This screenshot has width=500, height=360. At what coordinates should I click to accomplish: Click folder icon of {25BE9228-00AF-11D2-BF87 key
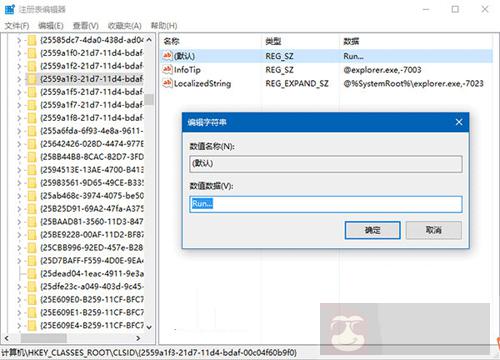coord(32,235)
